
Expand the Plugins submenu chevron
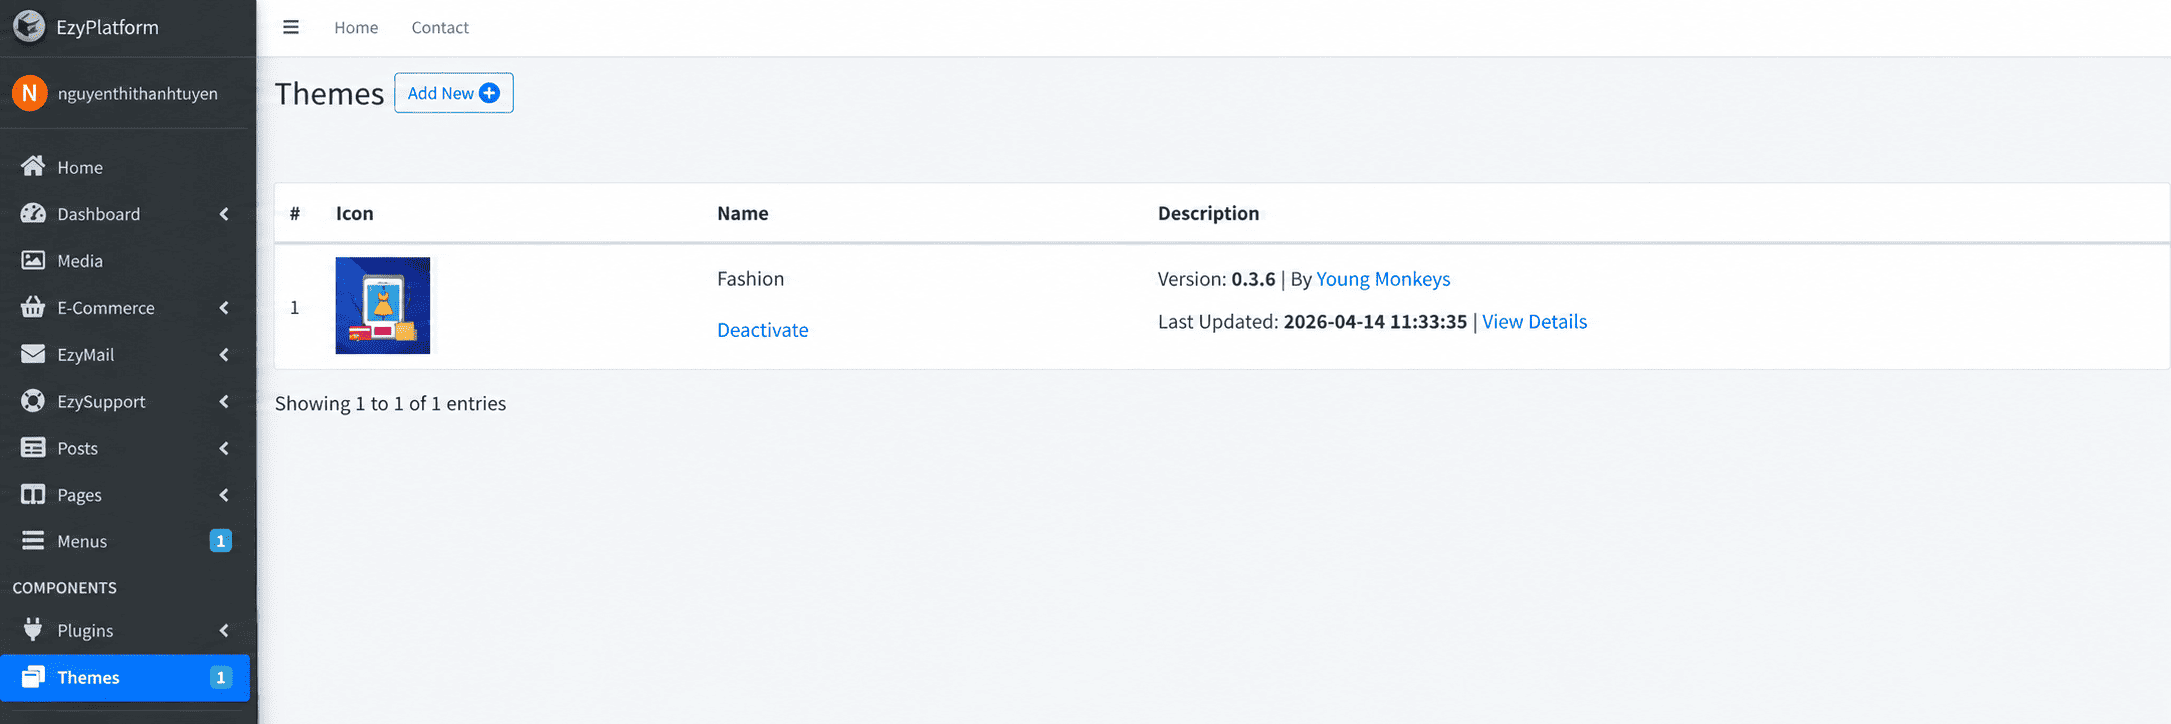point(224,630)
